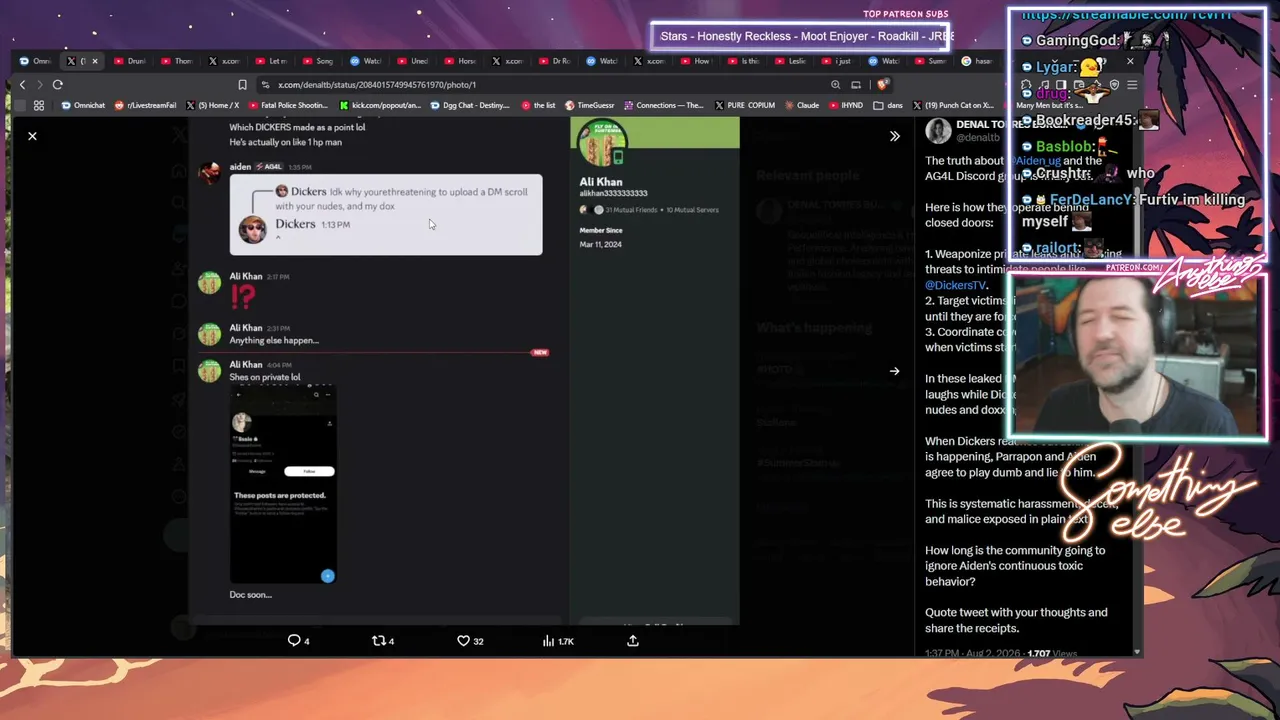View tweet analytics via bar chart icon

pos(548,641)
